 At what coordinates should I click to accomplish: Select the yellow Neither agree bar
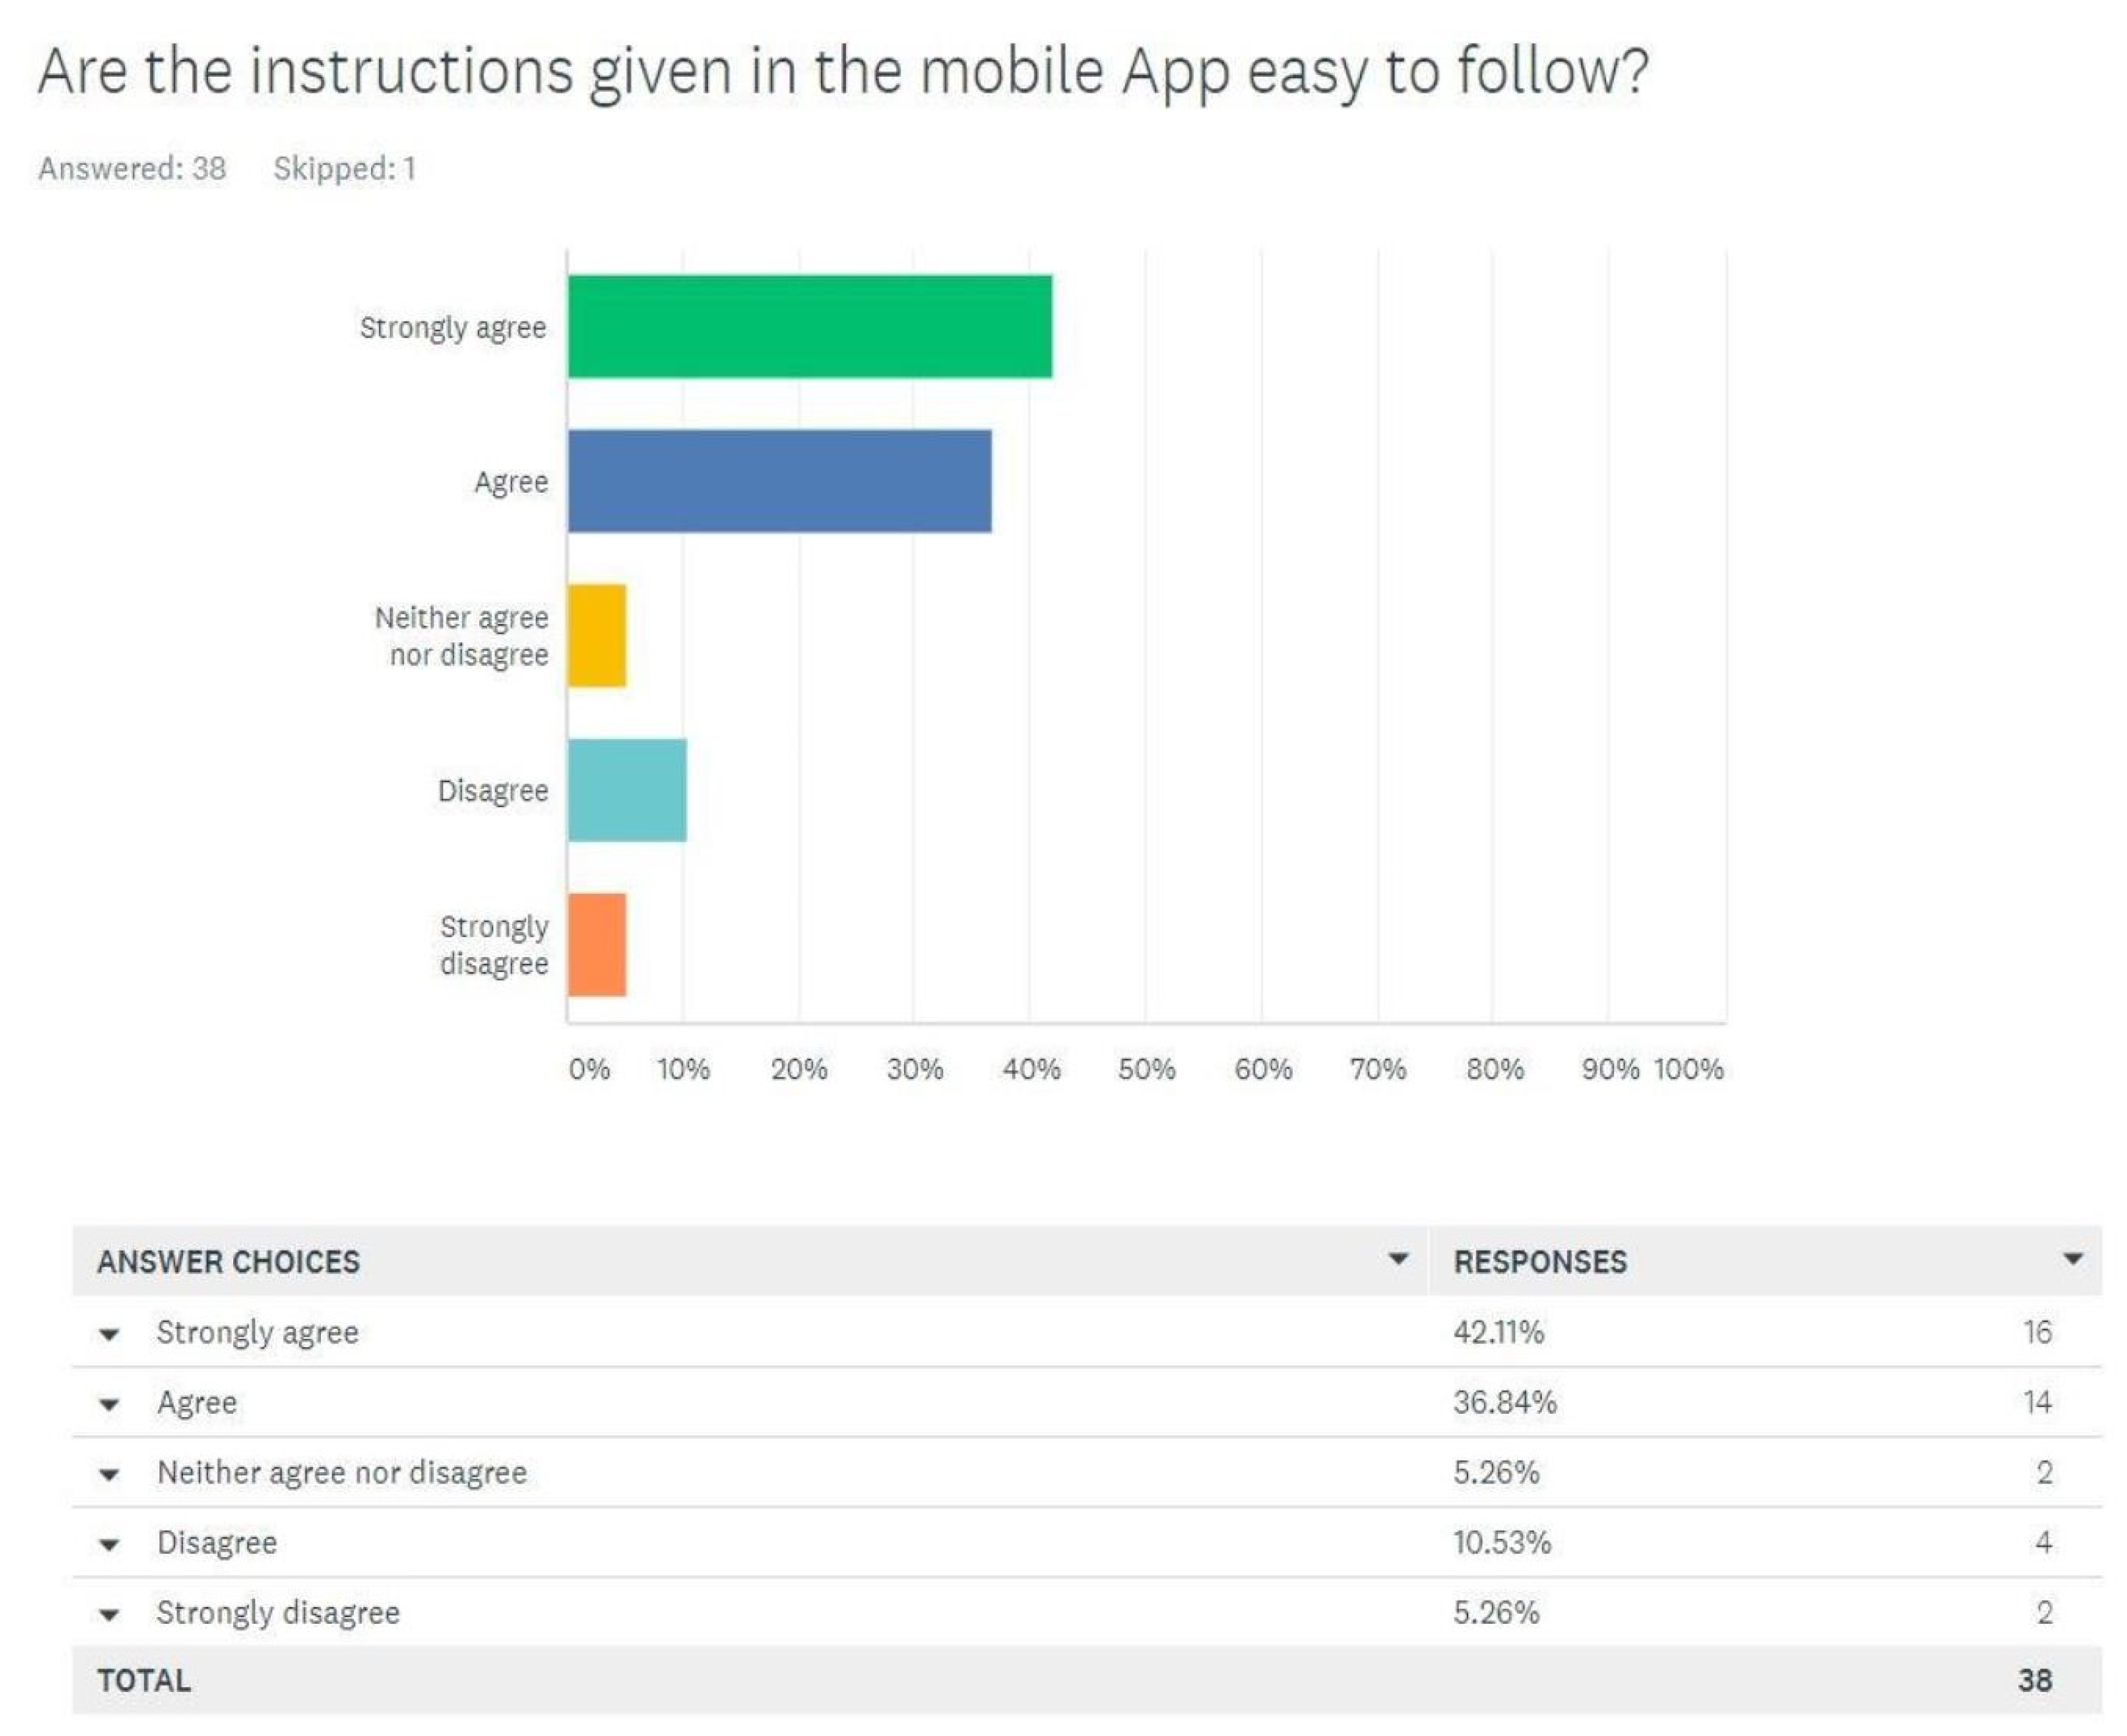tap(597, 636)
